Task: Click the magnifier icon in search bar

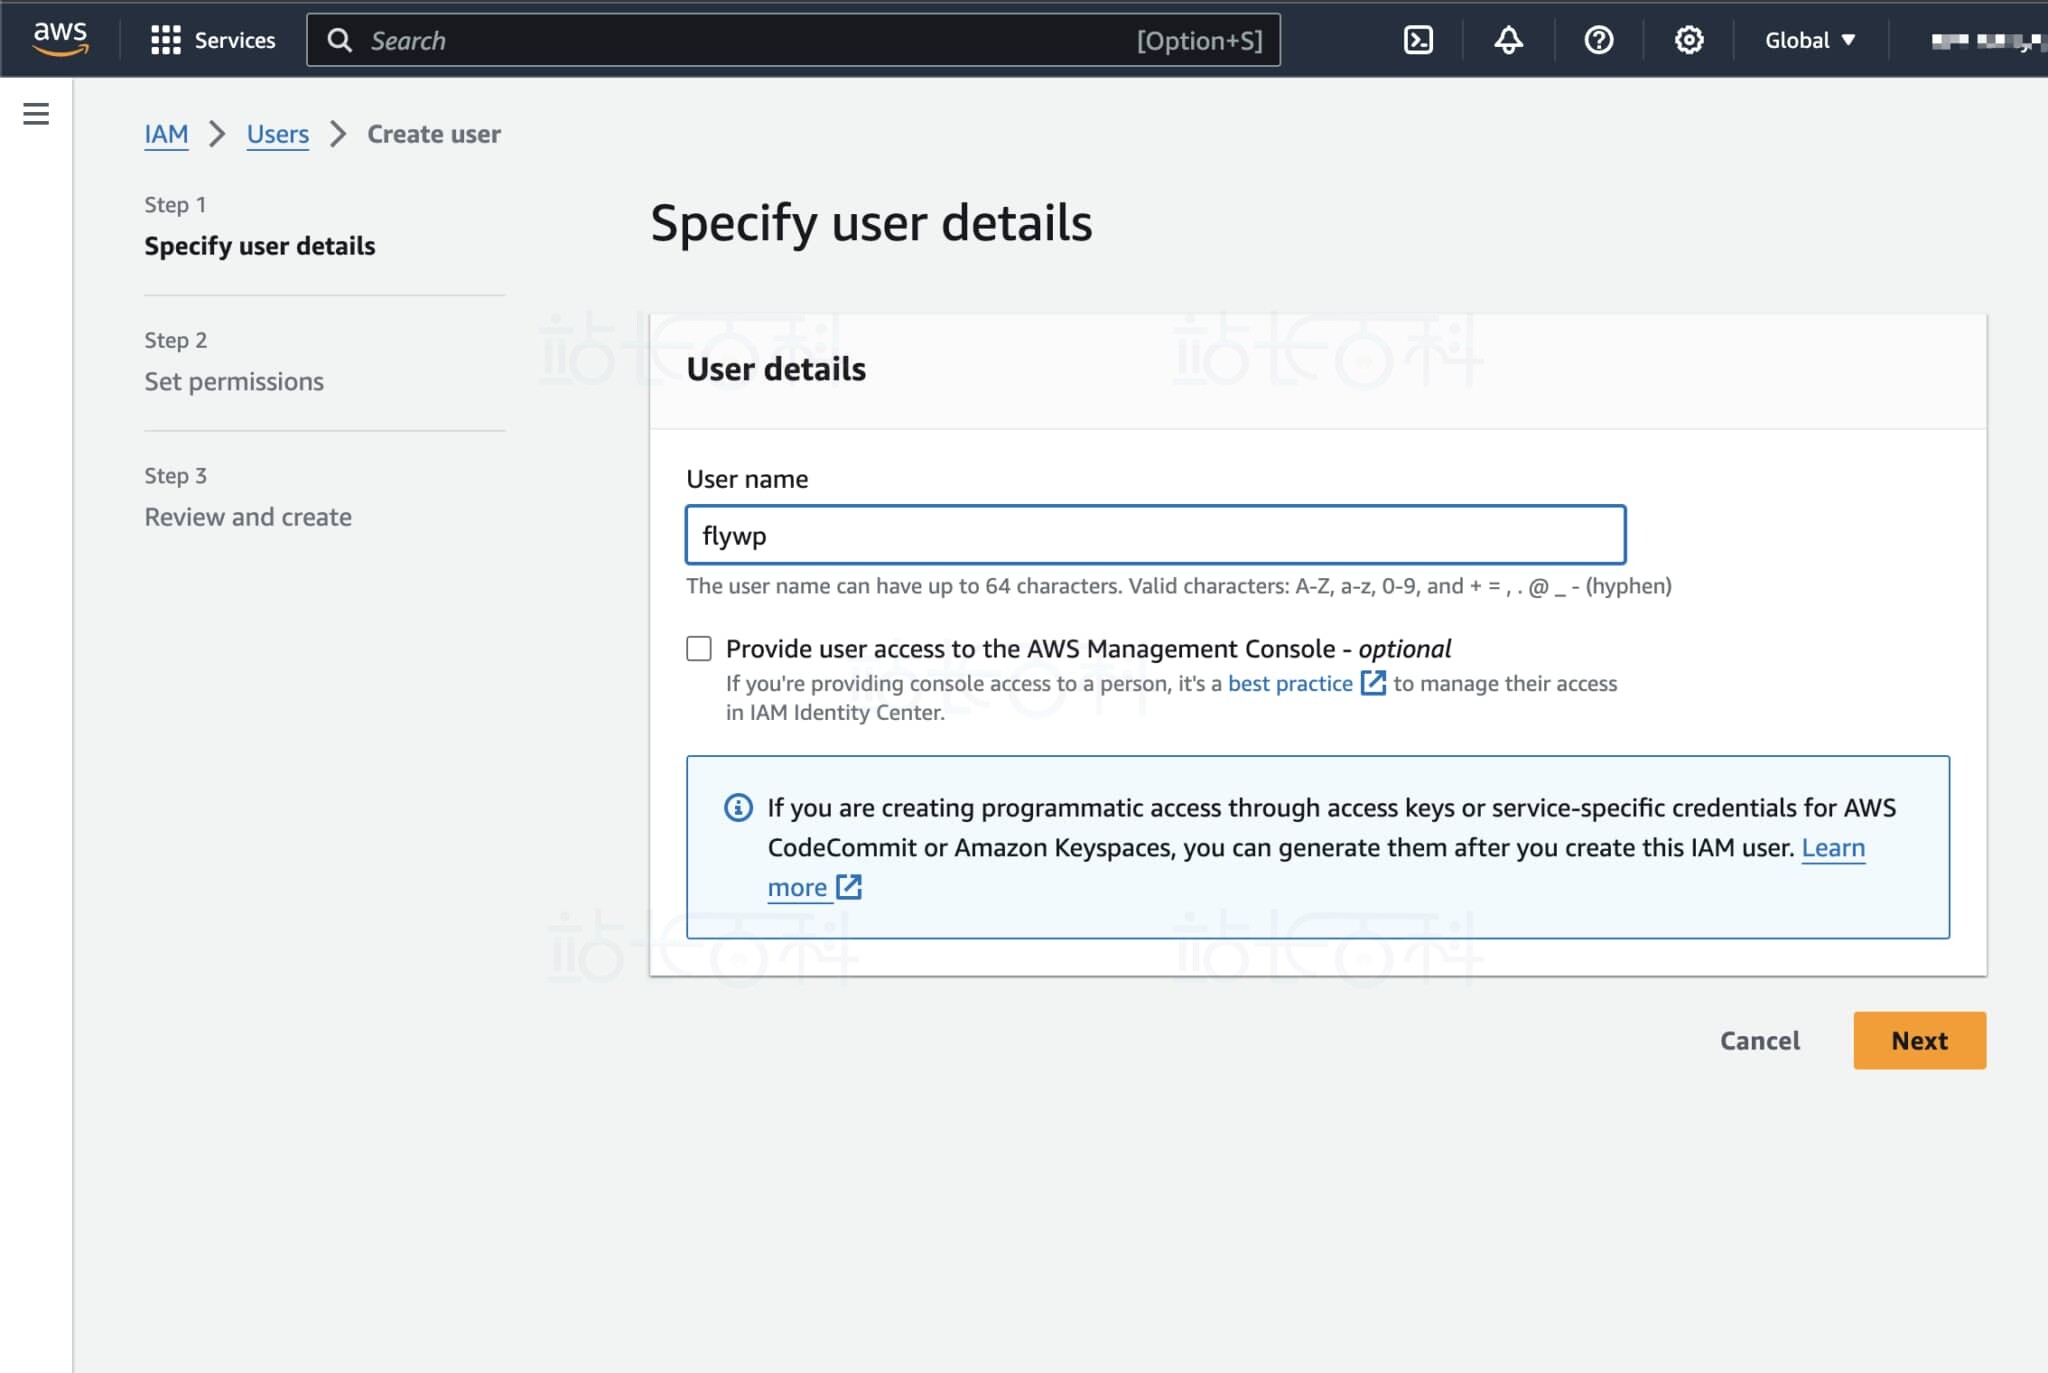Action: [x=340, y=40]
